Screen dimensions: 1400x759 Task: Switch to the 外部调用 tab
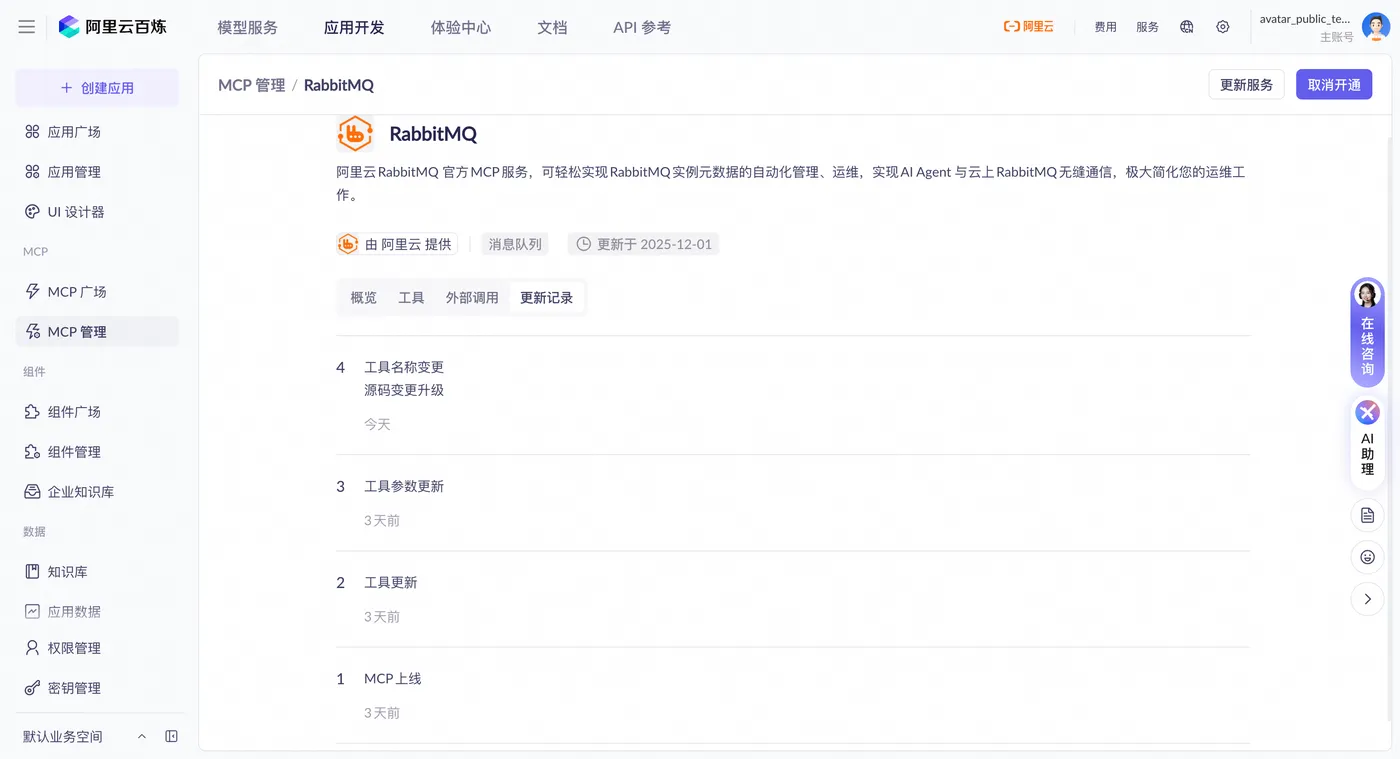coord(472,298)
